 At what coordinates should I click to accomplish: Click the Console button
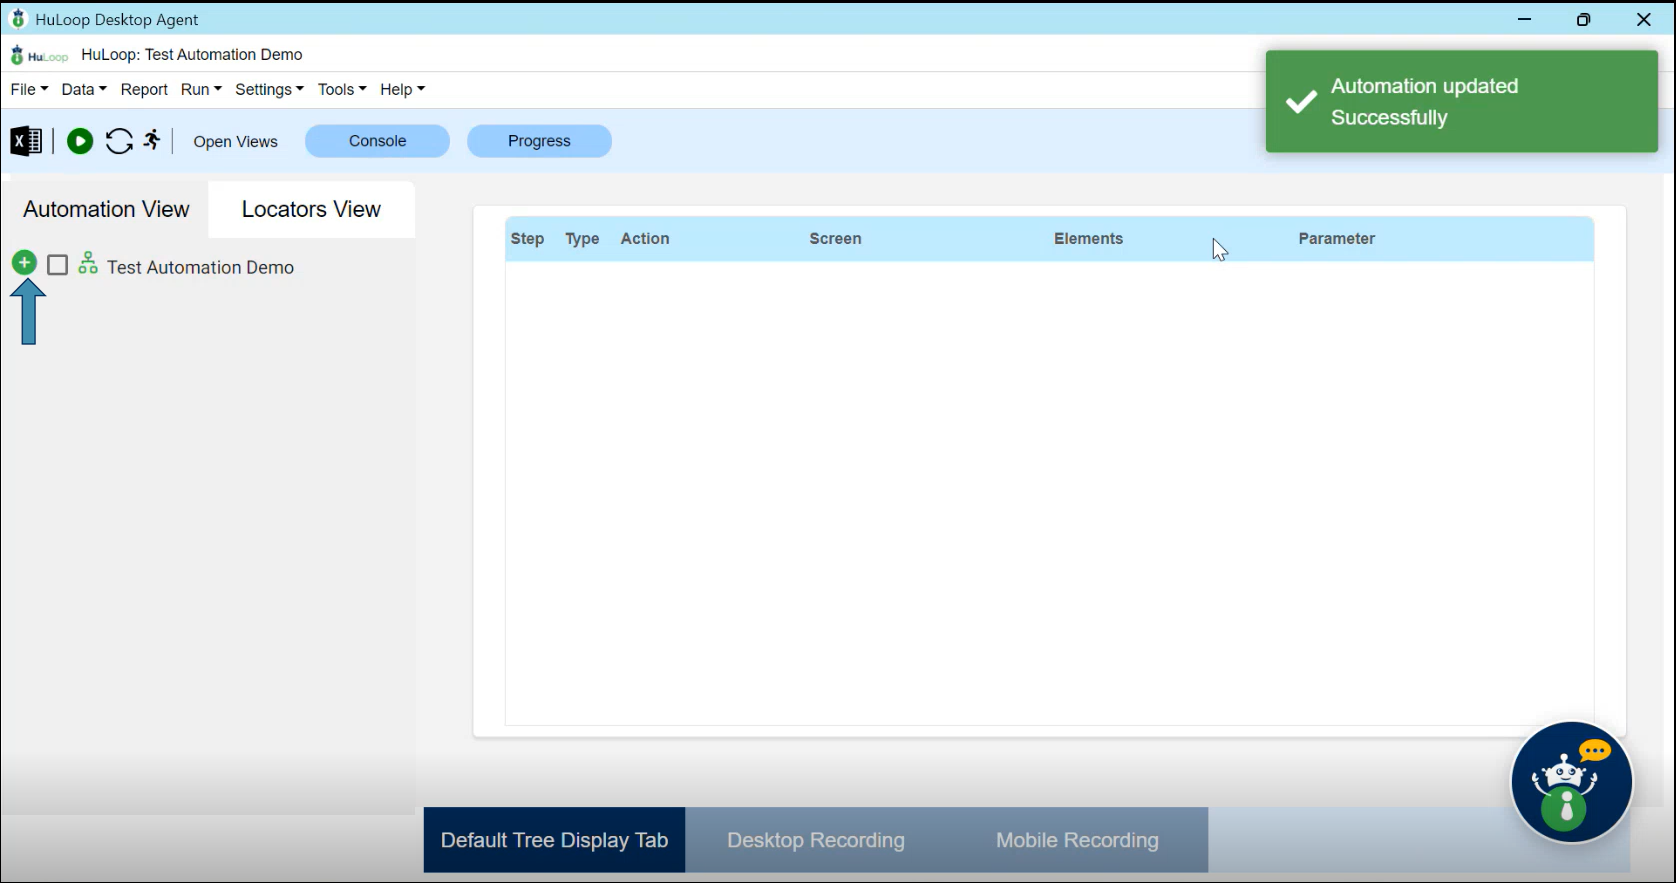(377, 141)
